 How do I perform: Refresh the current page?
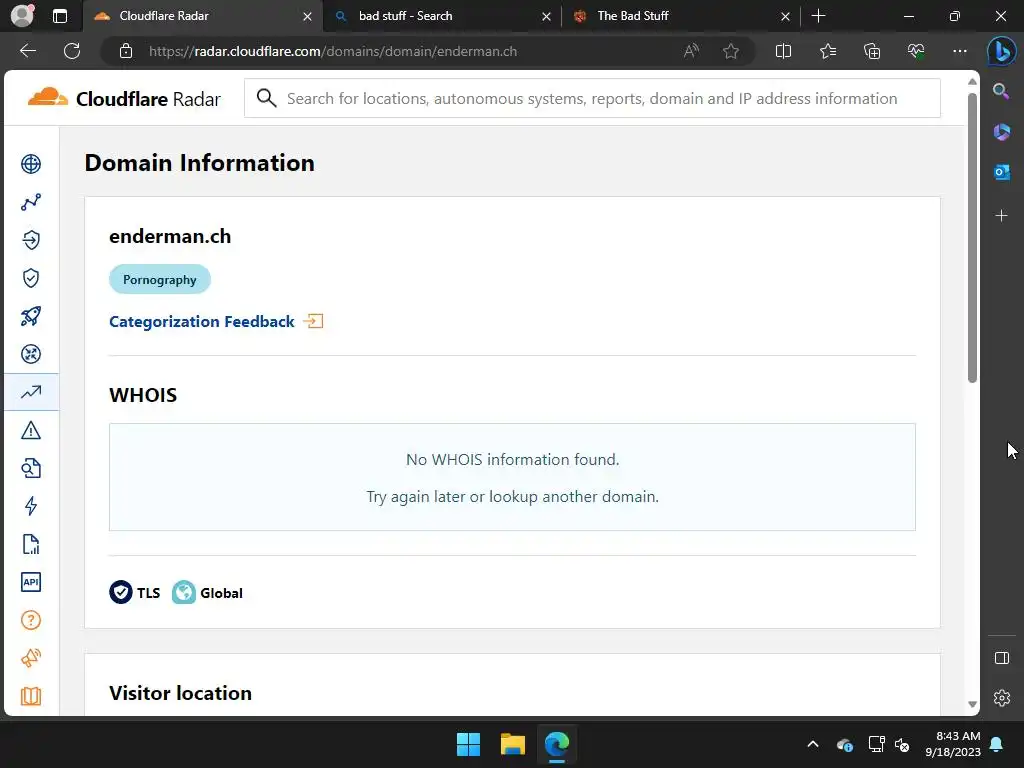[72, 51]
